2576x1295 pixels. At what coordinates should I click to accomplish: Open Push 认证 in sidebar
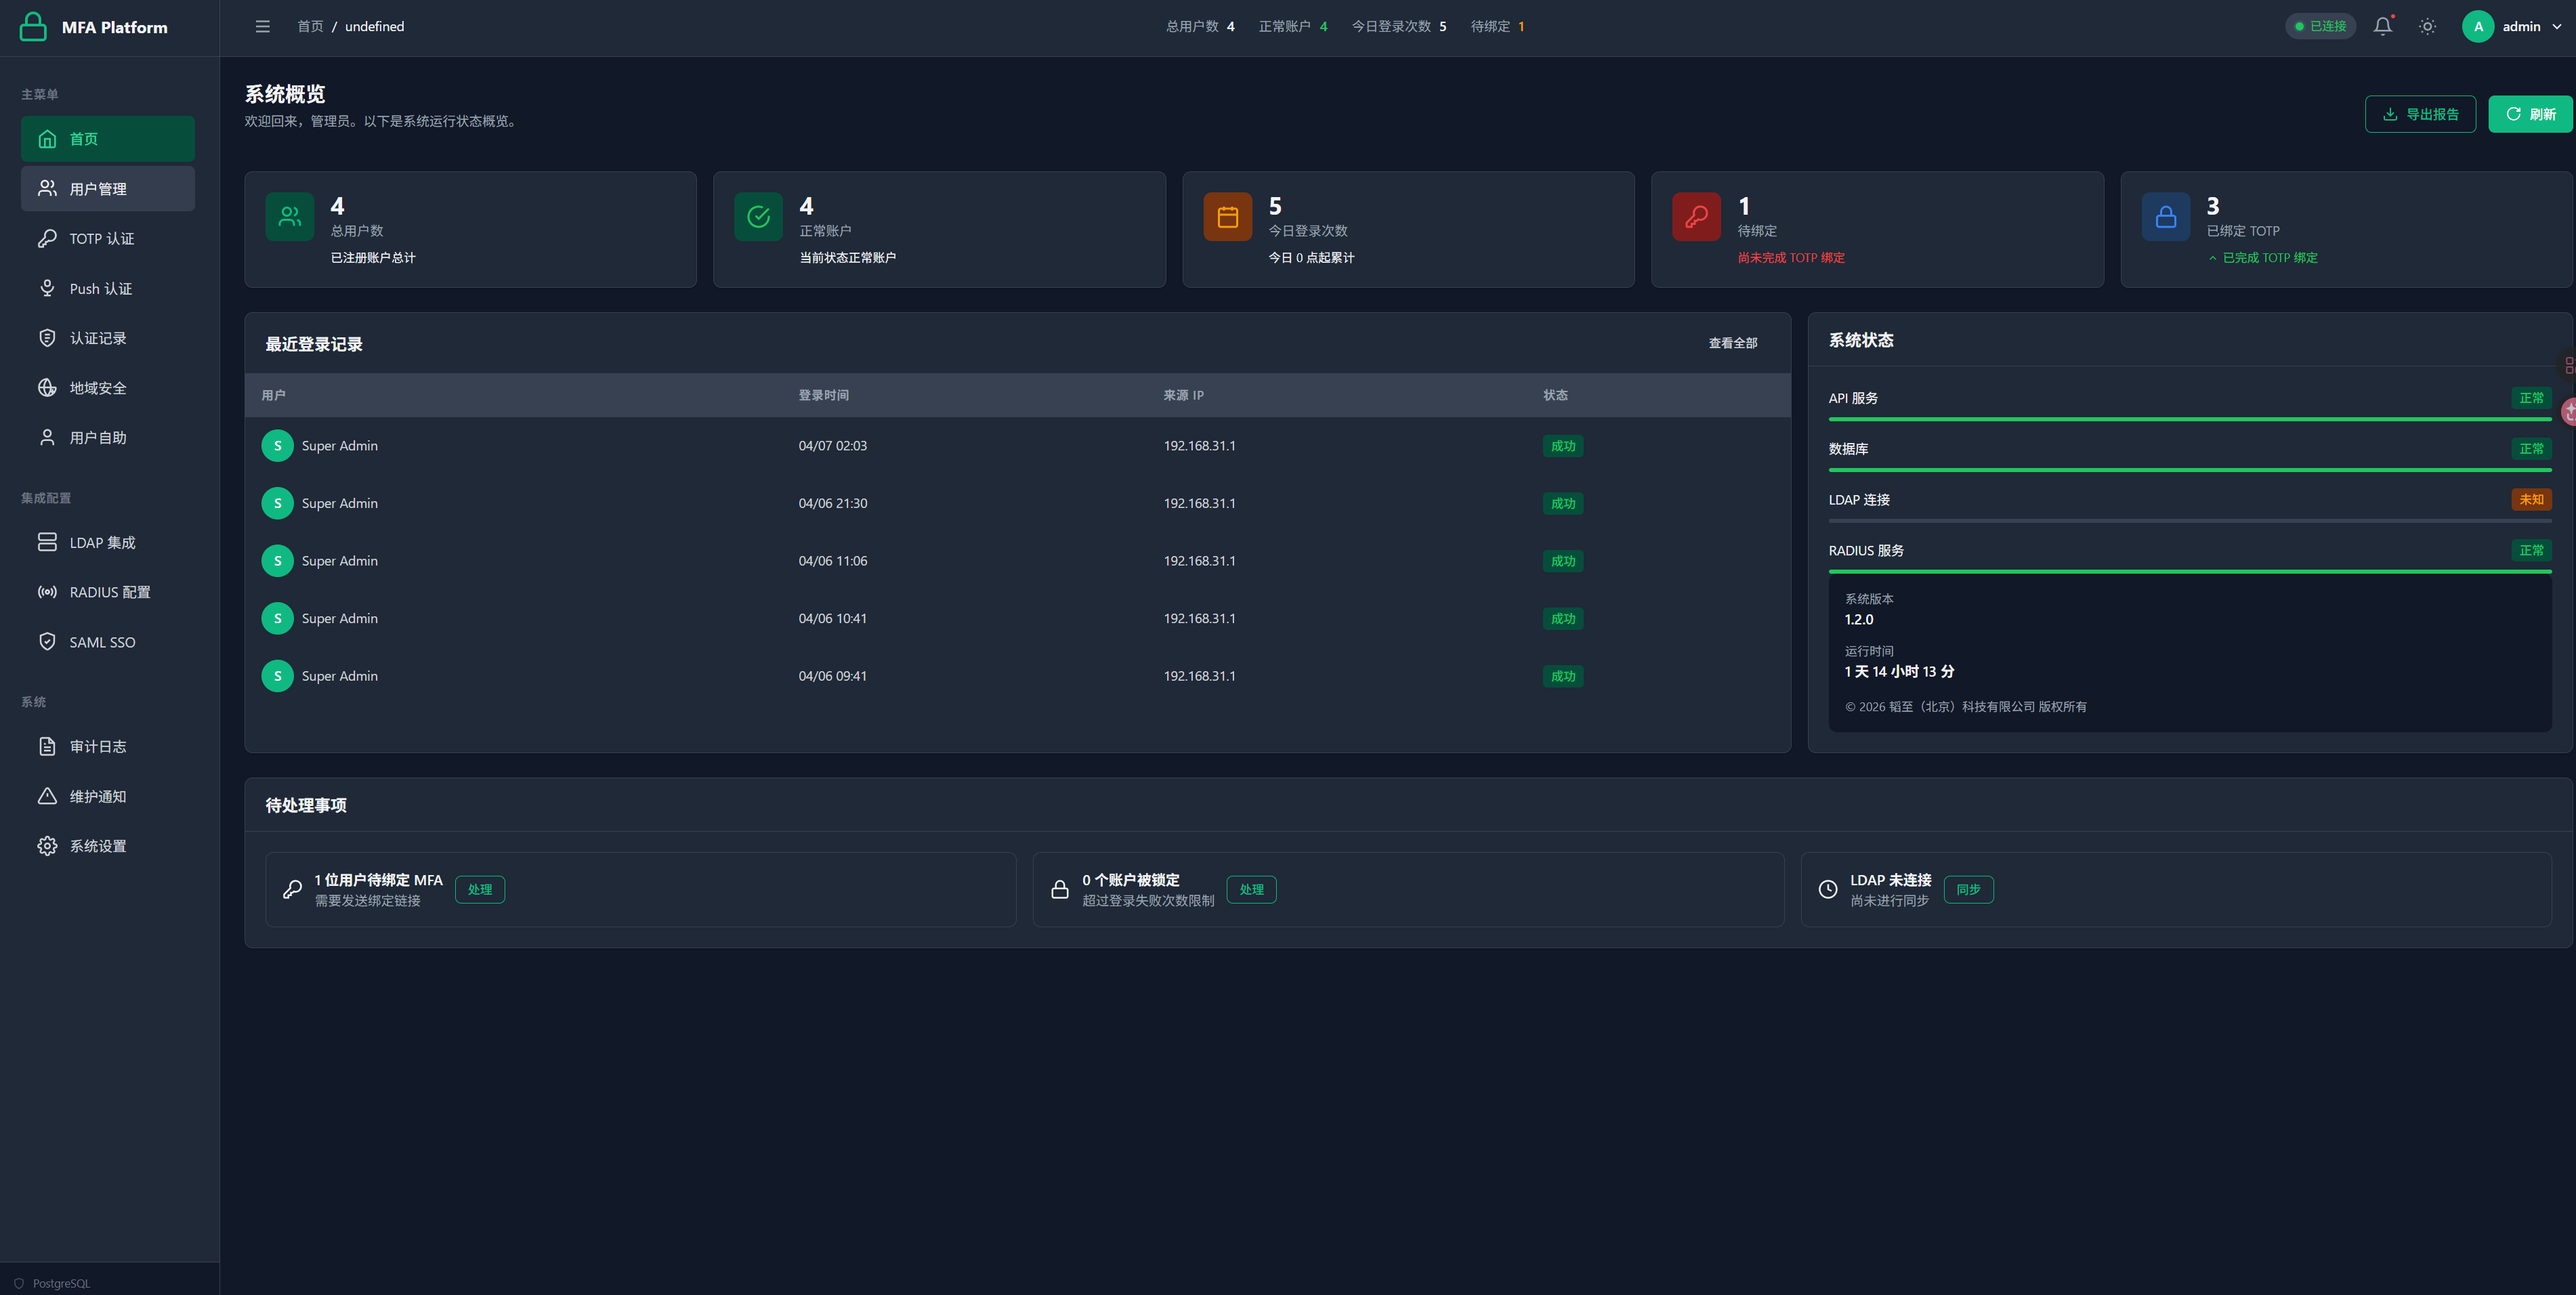click(x=100, y=289)
